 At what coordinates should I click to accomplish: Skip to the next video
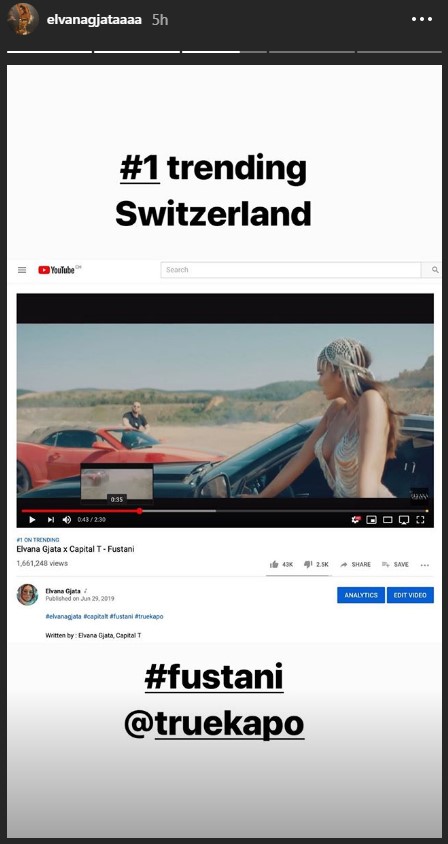point(51,519)
